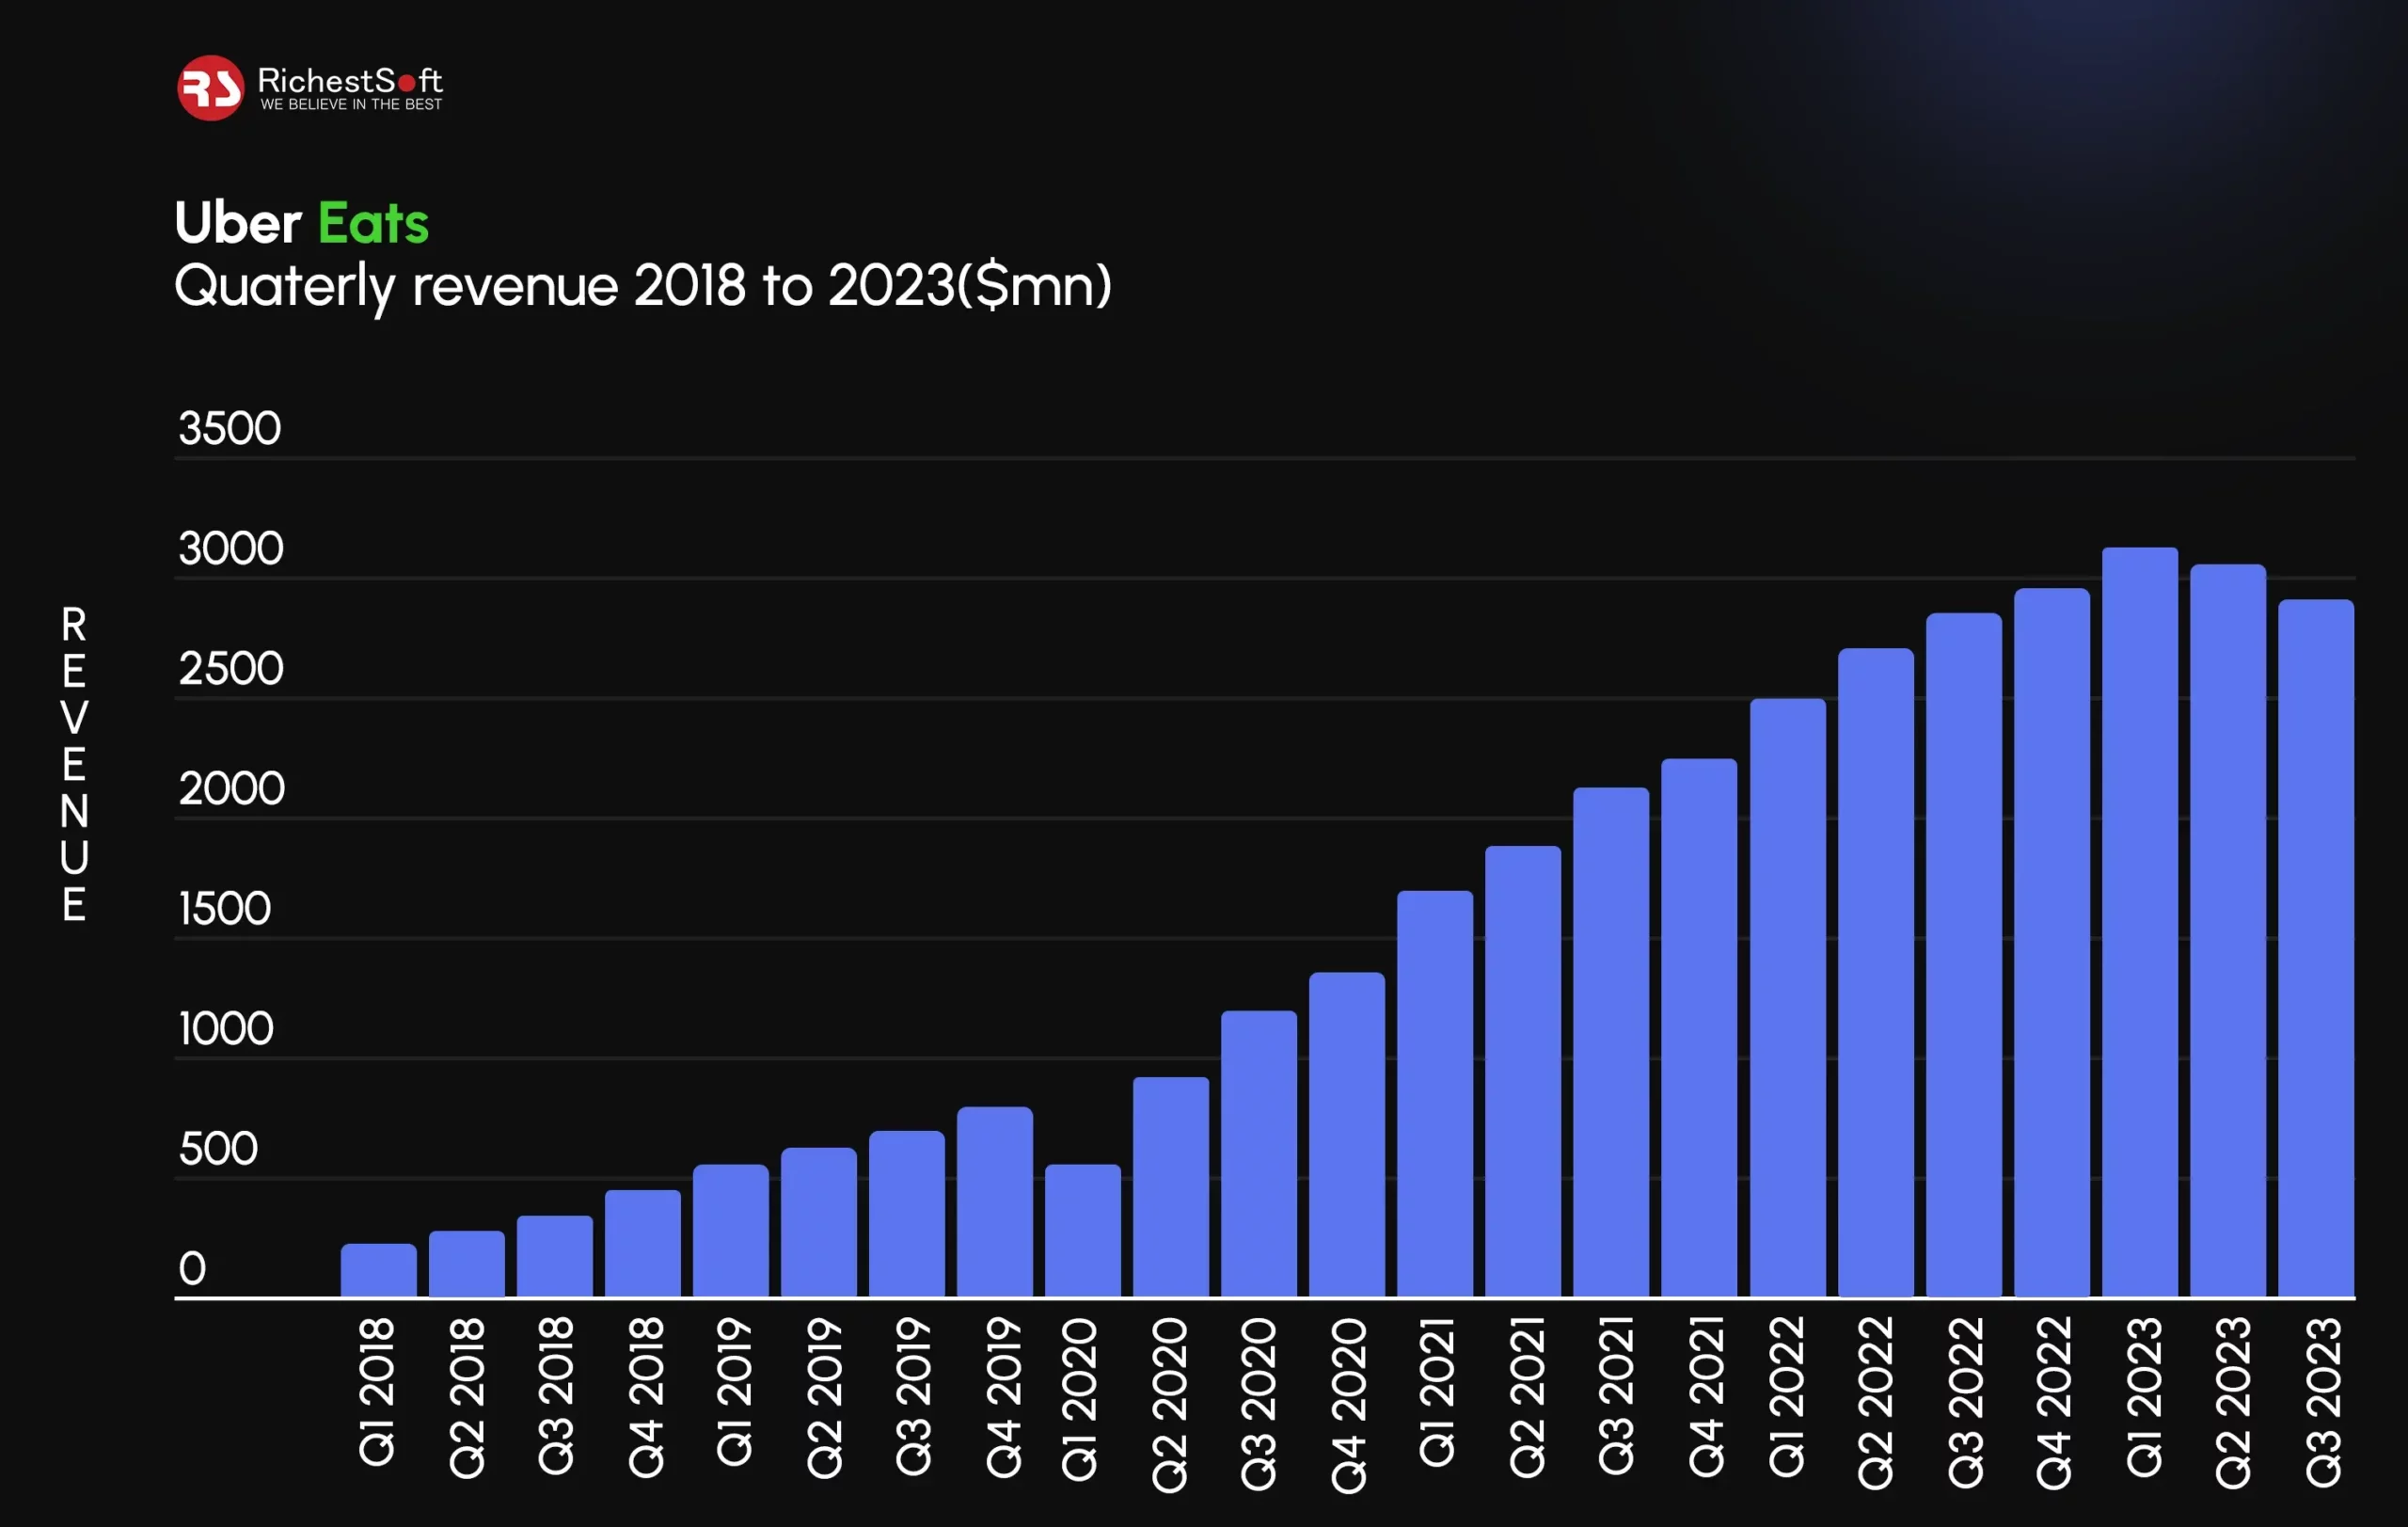The image size is (2408, 1527).
Task: Click the 500 y-axis label
Action: click(218, 1148)
